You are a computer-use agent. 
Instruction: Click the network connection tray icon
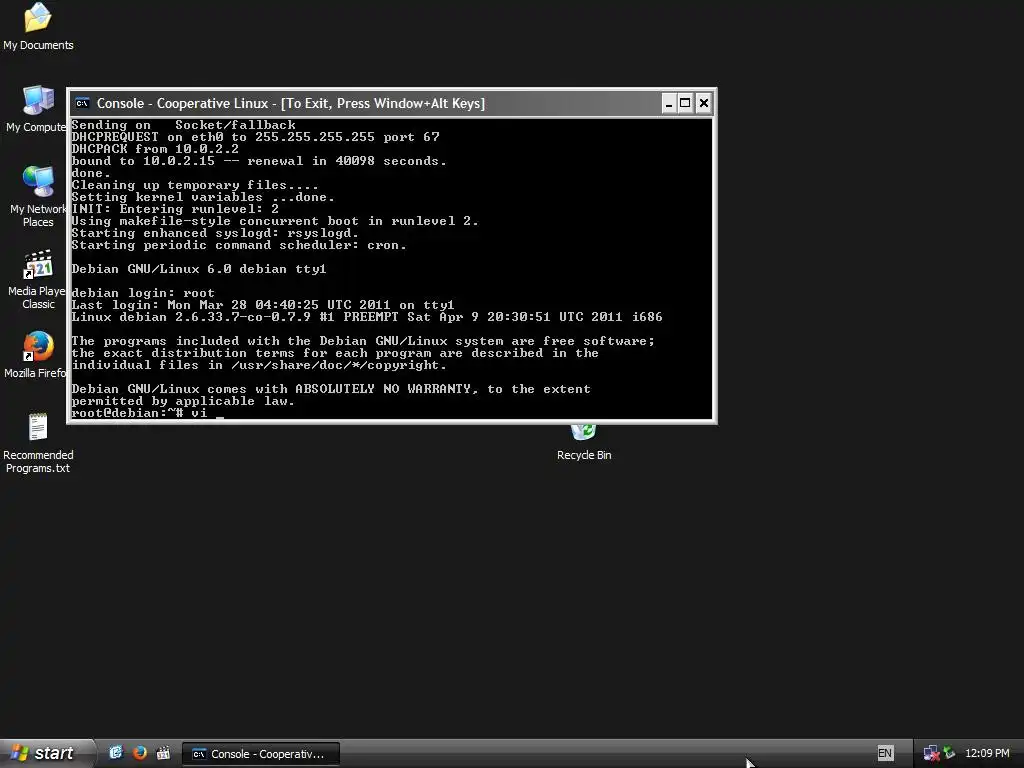pyautogui.click(x=931, y=754)
